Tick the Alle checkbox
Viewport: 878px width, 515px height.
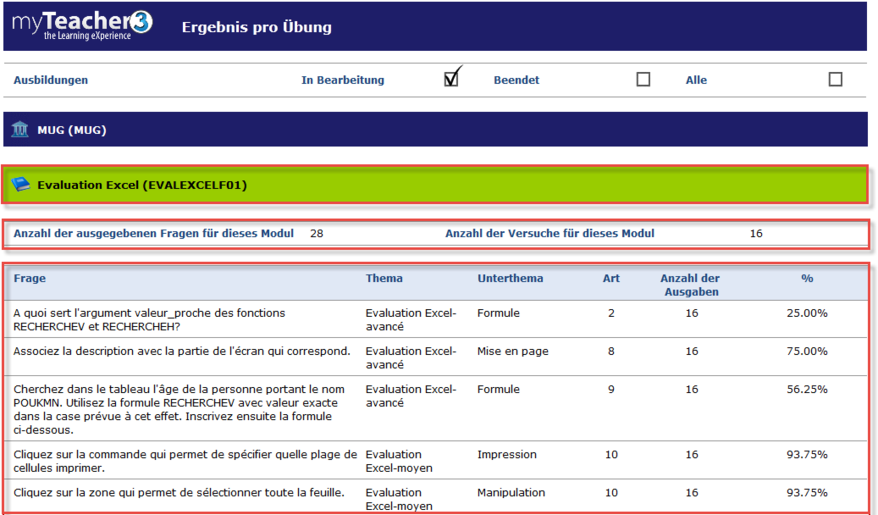(x=835, y=80)
